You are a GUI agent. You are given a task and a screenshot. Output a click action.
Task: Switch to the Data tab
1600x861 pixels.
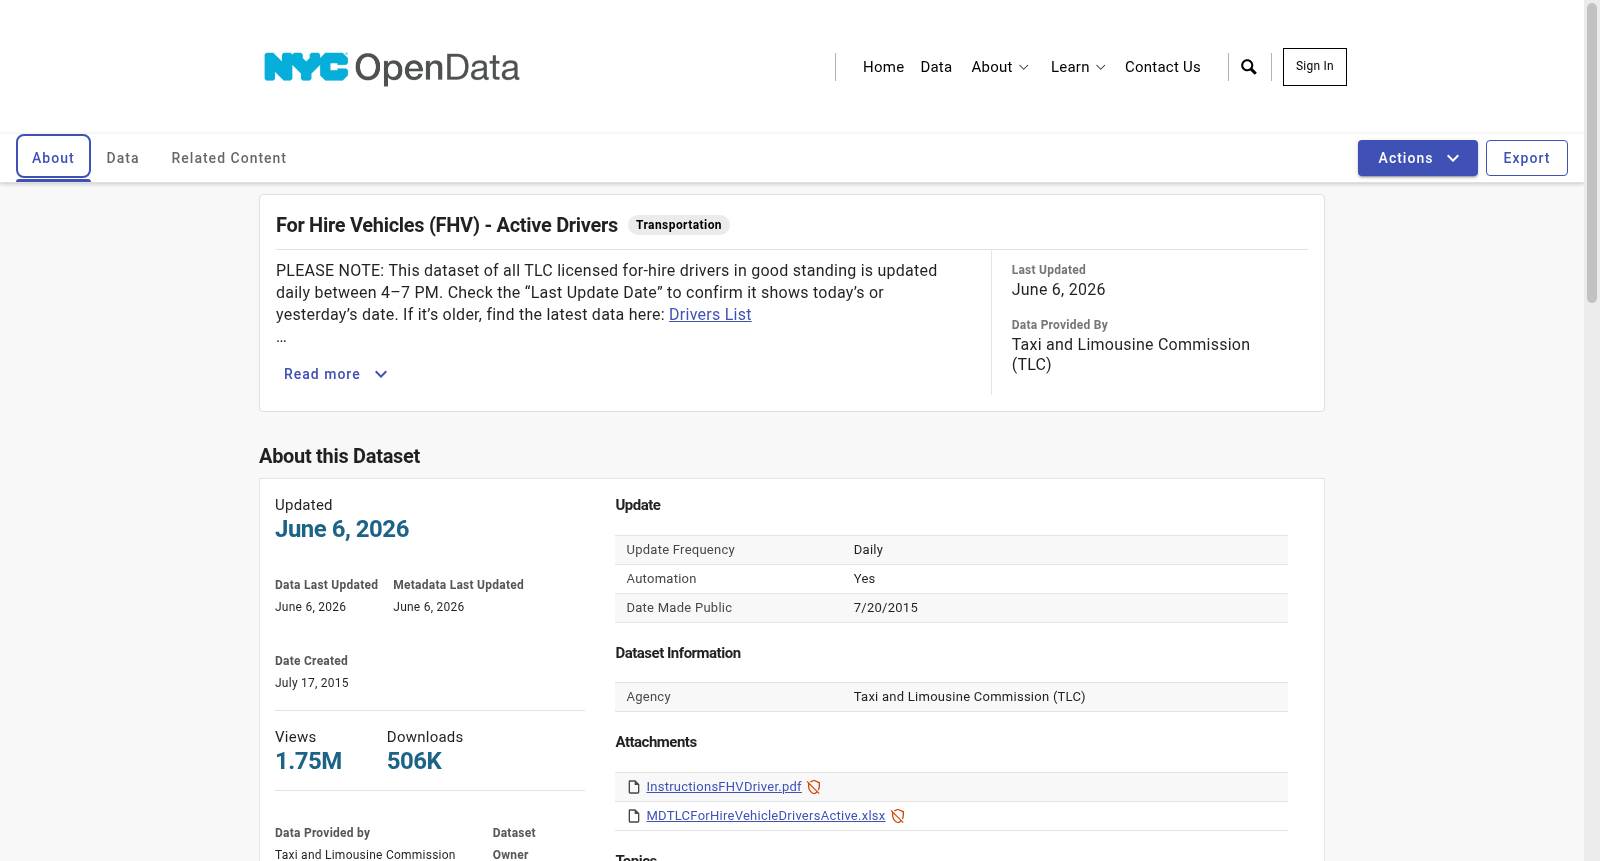[123, 158]
